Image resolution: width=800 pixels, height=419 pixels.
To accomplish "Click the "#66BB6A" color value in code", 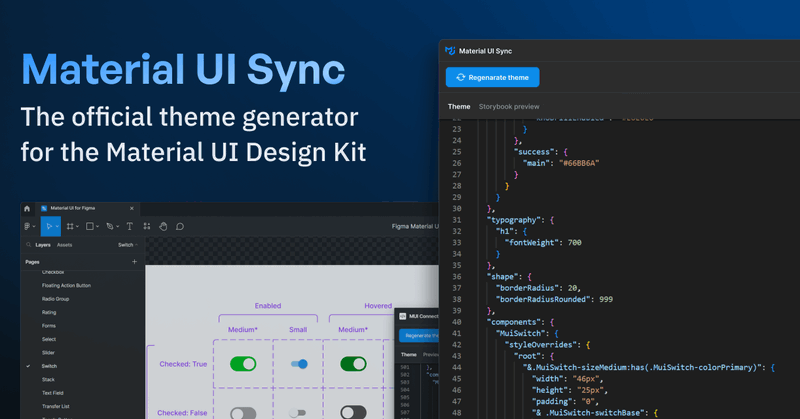I will pos(579,163).
